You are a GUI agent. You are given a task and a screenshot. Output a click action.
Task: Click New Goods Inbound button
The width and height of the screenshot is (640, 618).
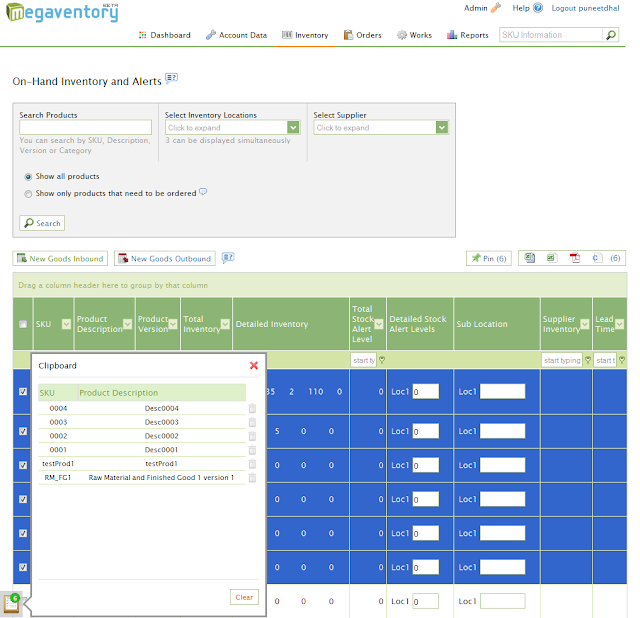coord(60,258)
